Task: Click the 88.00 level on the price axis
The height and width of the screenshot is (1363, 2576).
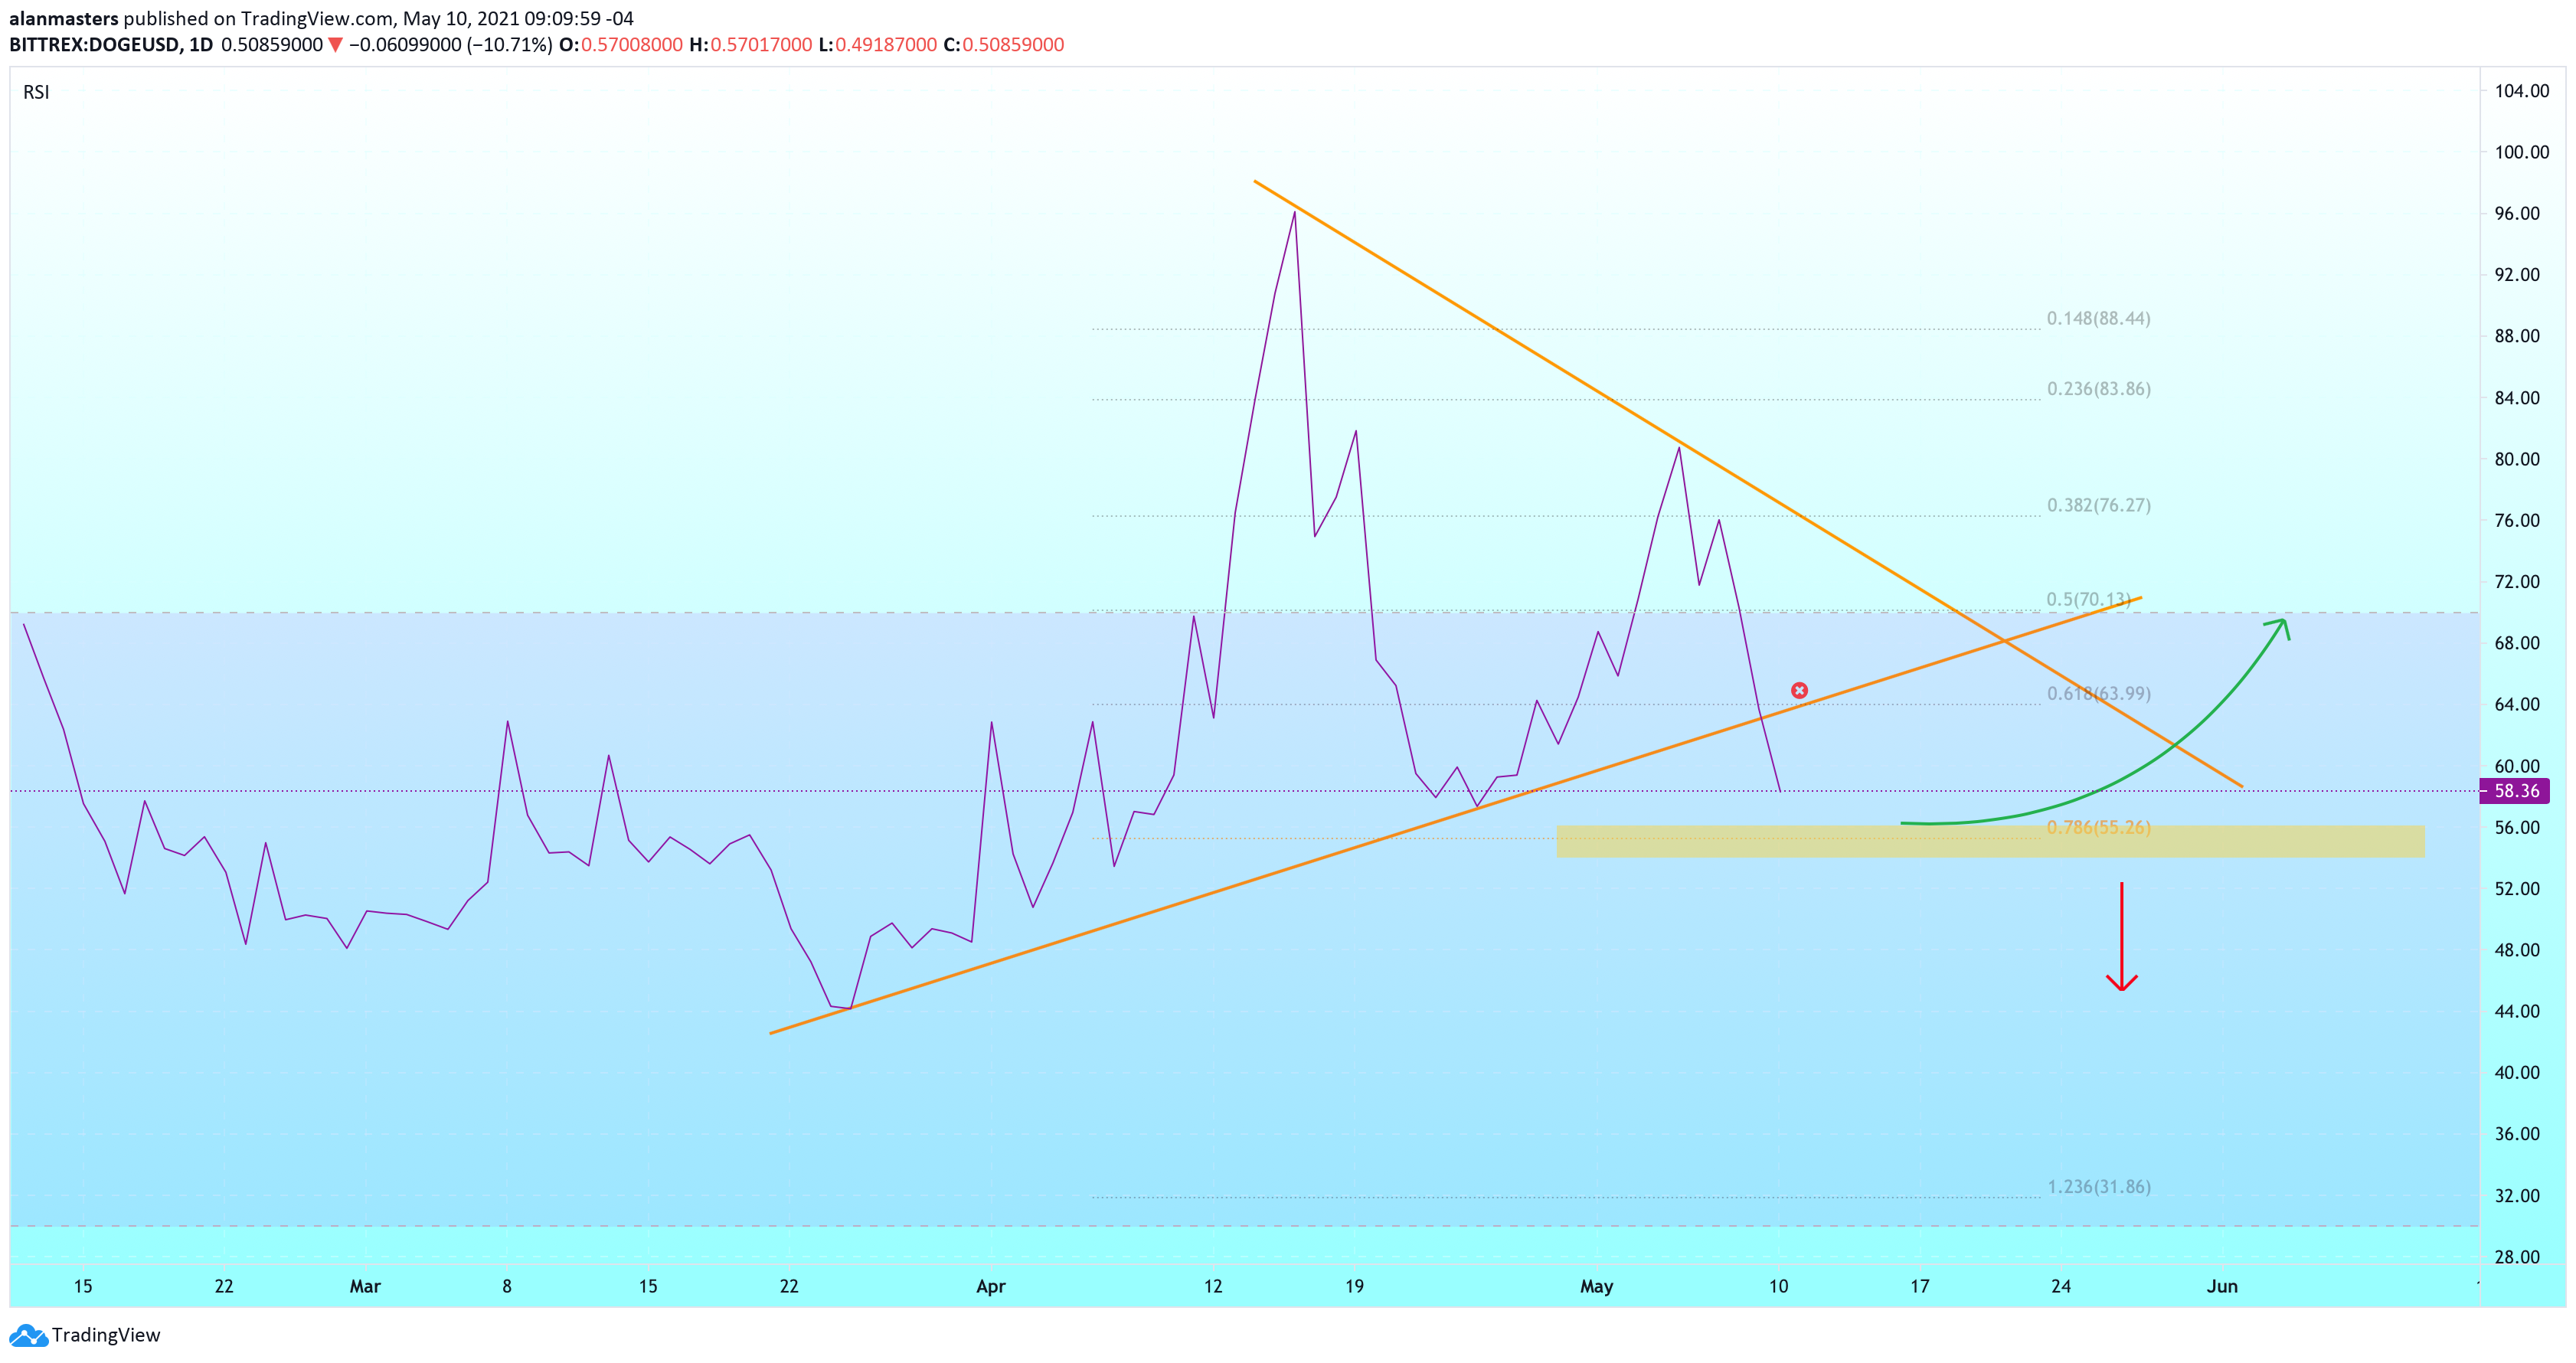Action: [2516, 336]
